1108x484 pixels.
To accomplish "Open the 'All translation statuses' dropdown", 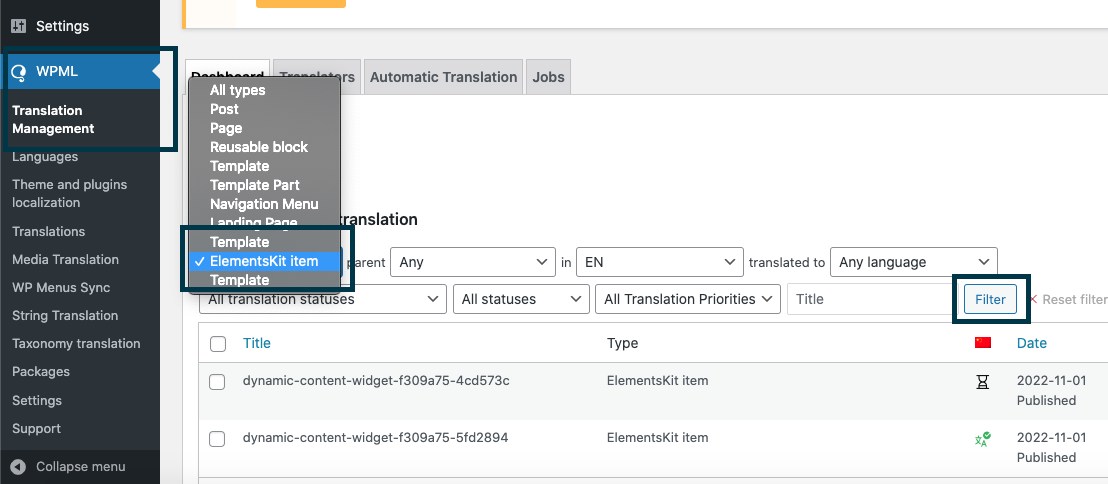I will click(x=323, y=299).
